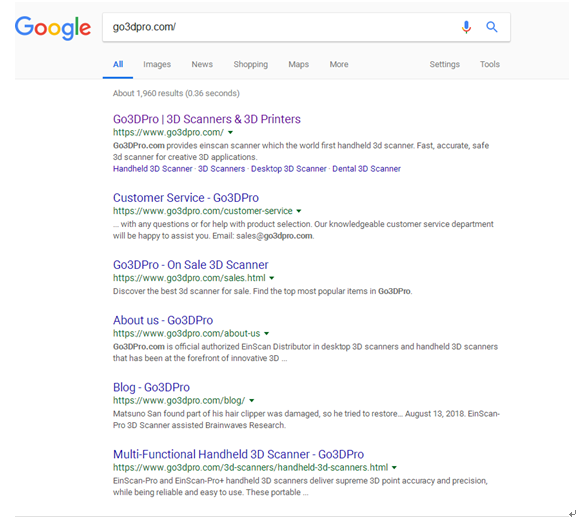Open the More search menu
The width and height of the screenshot is (579, 520).
[x=339, y=64]
